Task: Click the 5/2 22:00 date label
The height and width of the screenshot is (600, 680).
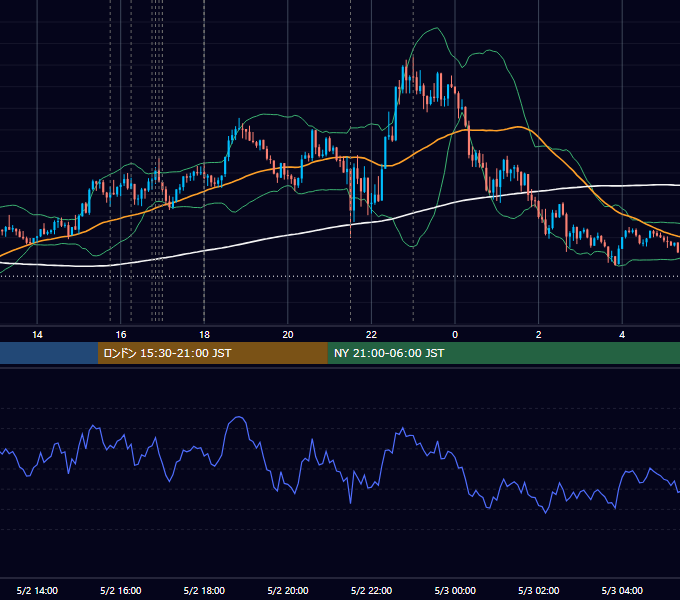Action: 371,590
